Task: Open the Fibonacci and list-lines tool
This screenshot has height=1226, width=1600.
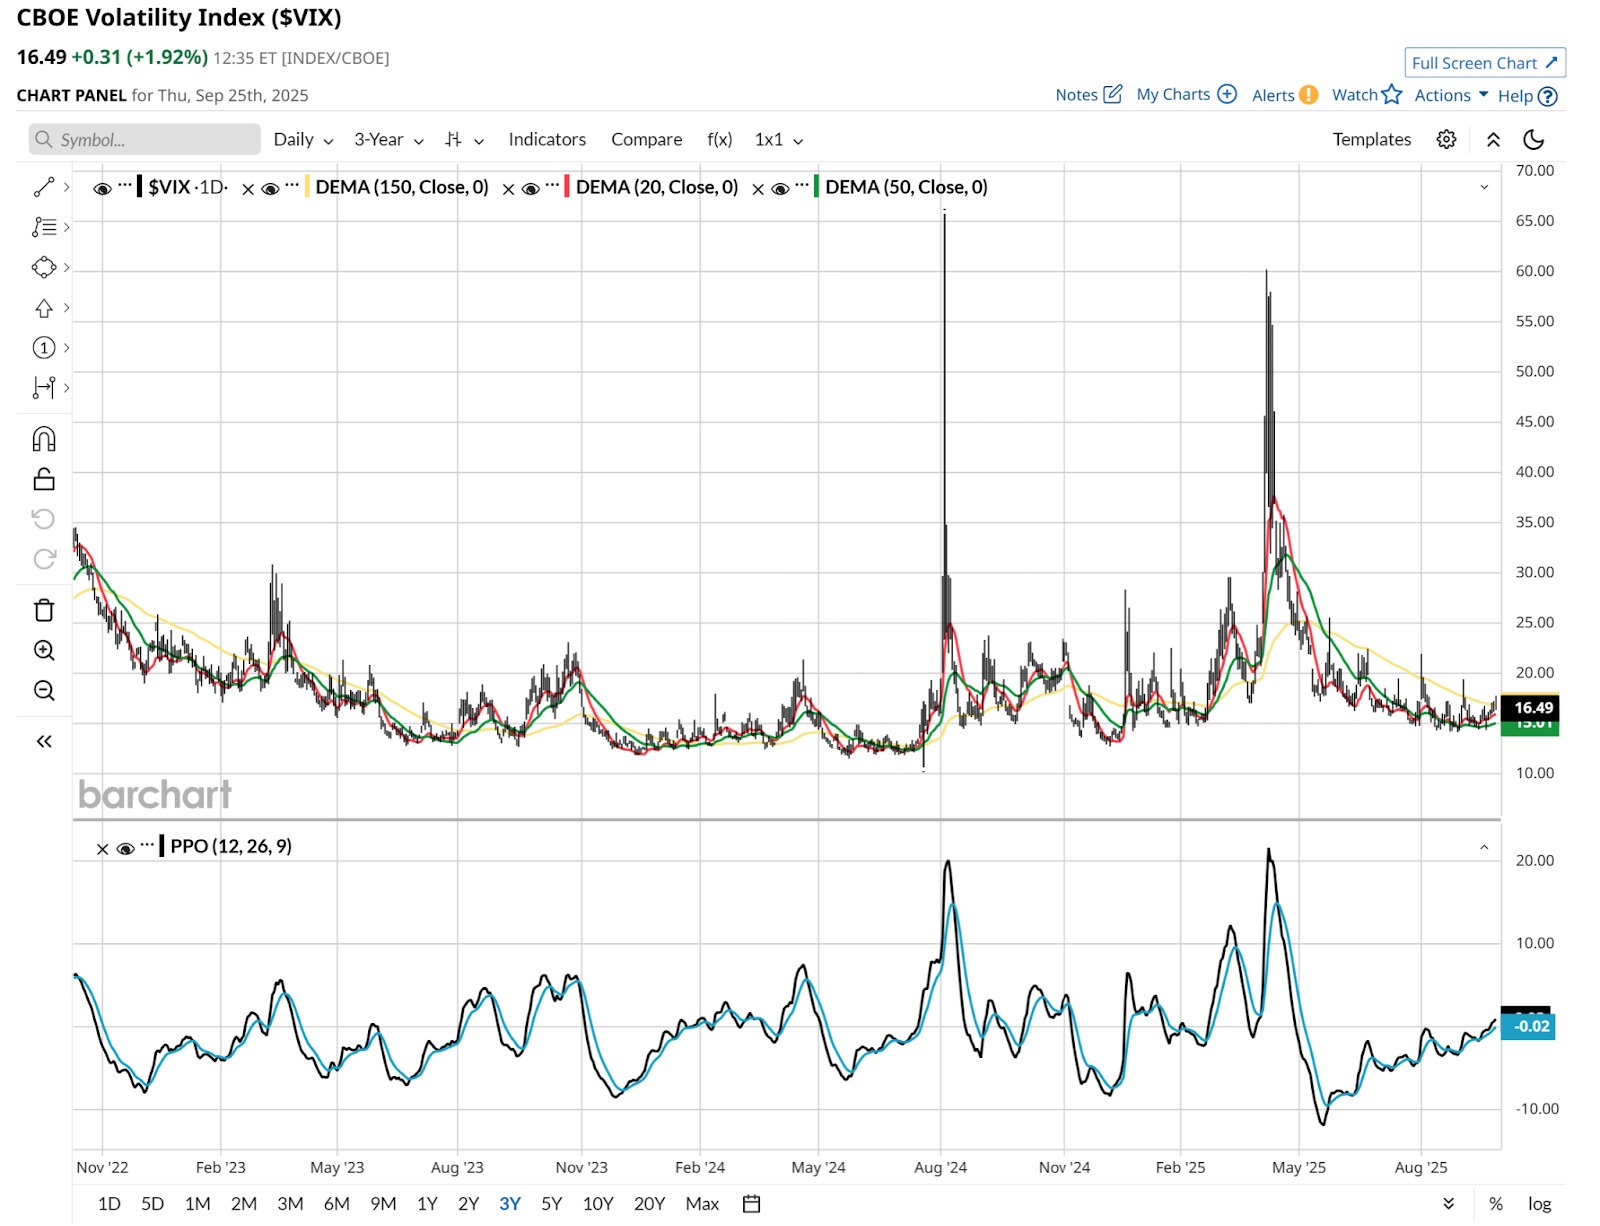Action: click(x=44, y=227)
